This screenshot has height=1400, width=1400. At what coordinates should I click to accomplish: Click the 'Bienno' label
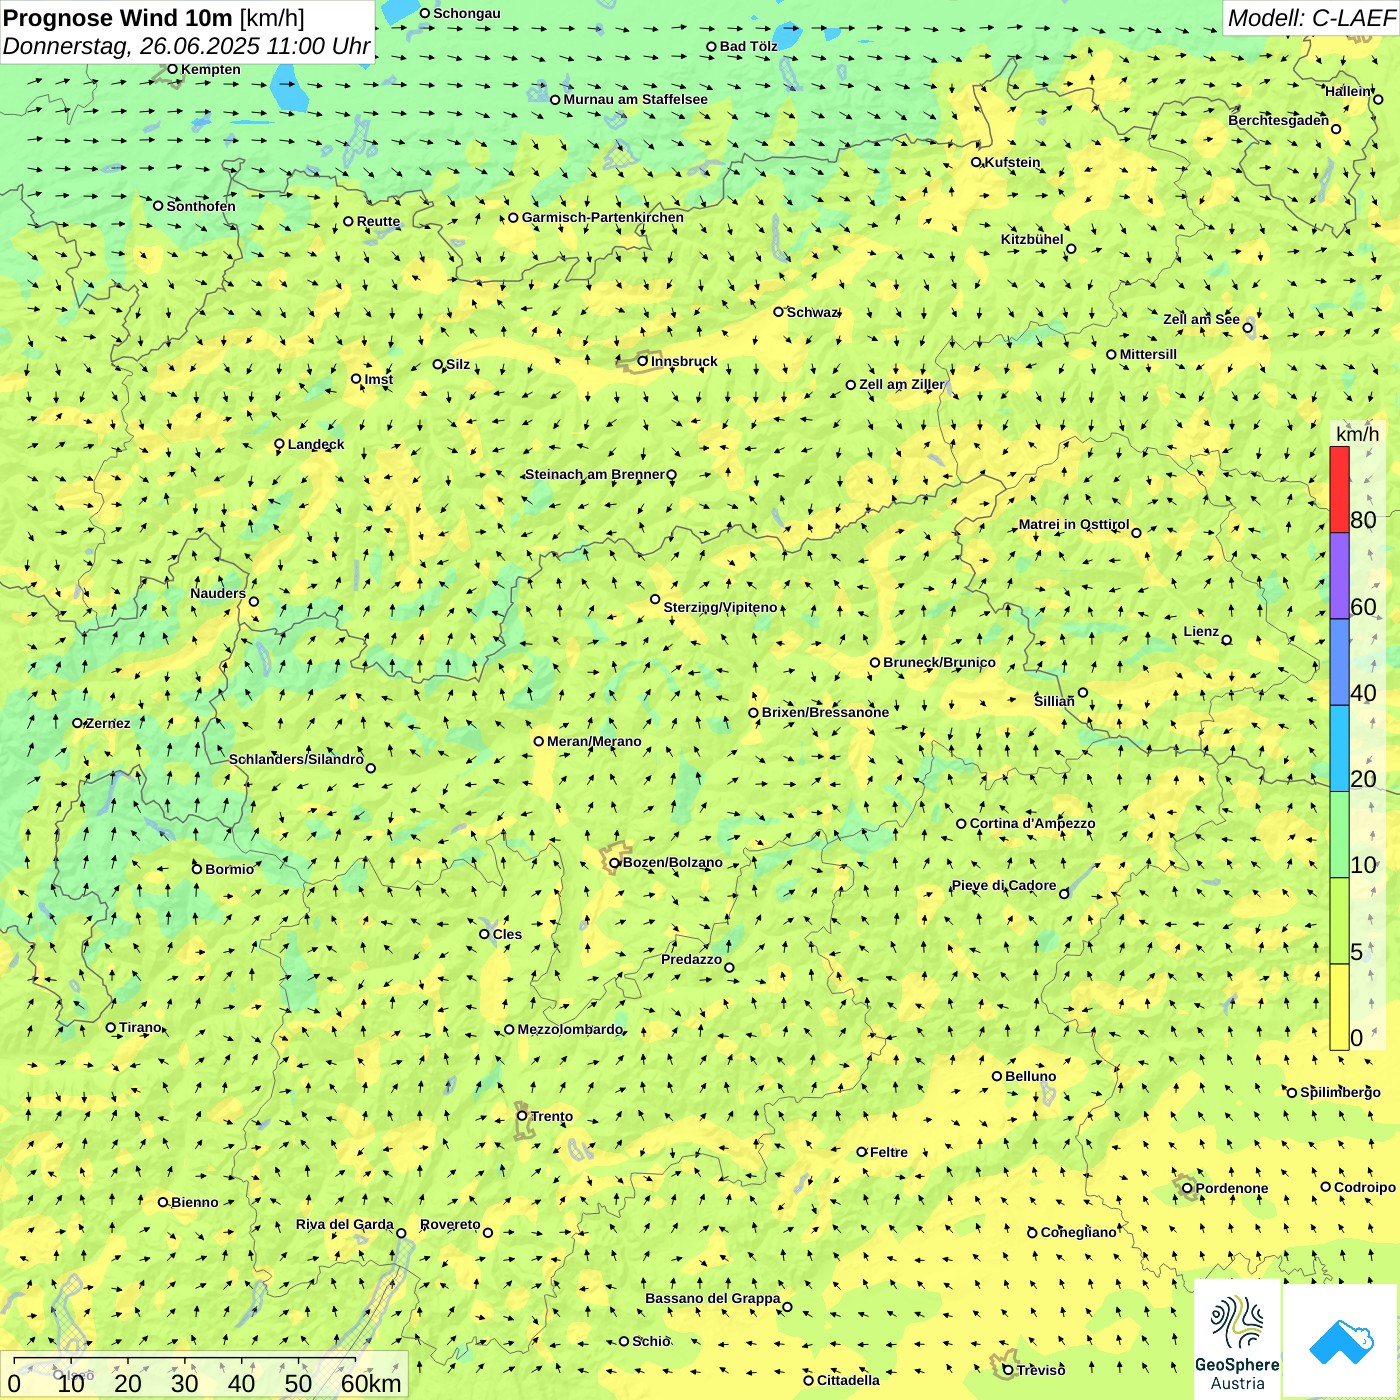point(194,1202)
